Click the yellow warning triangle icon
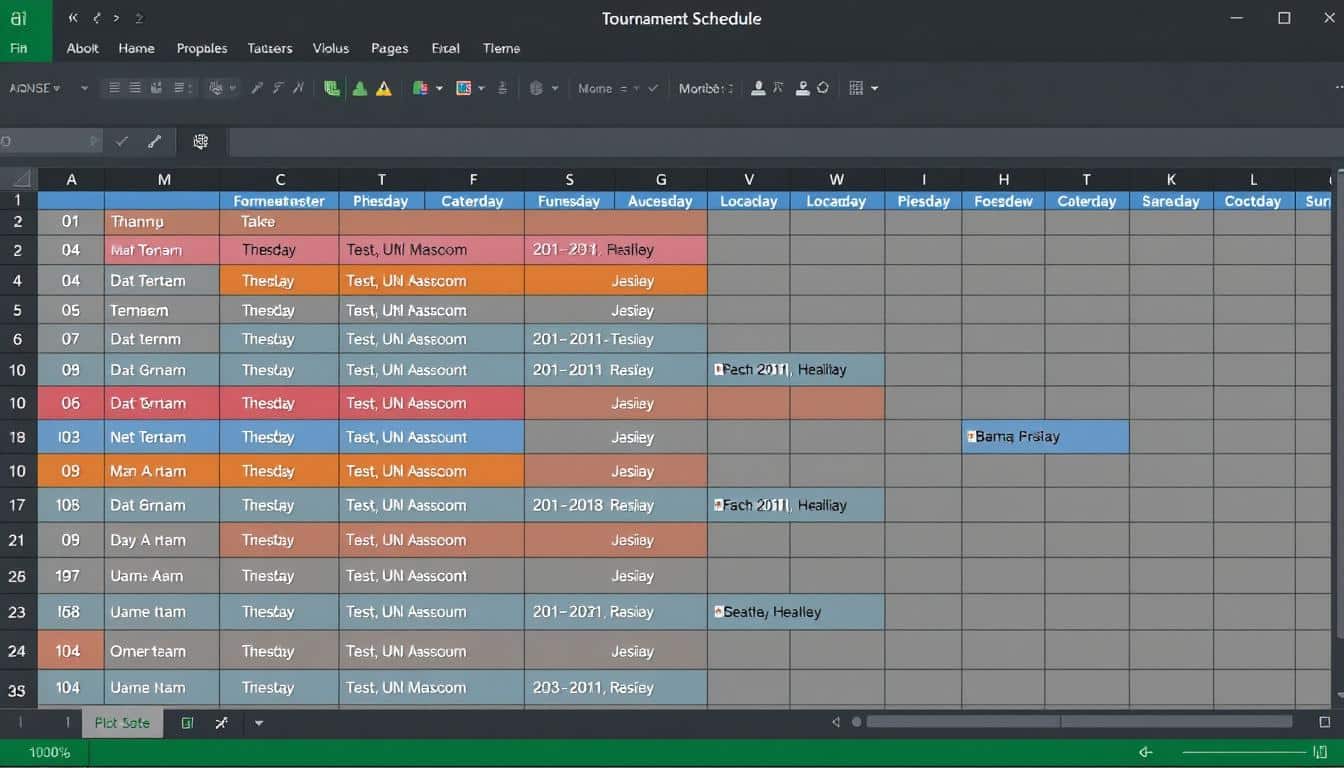1344x768 pixels. 384,88
